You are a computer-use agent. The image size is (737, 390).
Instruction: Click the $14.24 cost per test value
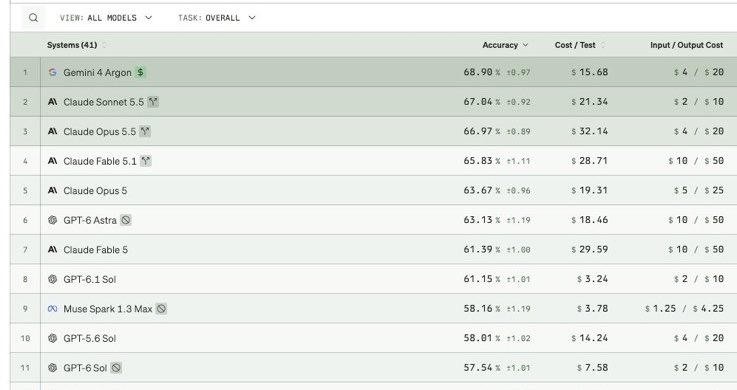(589, 338)
